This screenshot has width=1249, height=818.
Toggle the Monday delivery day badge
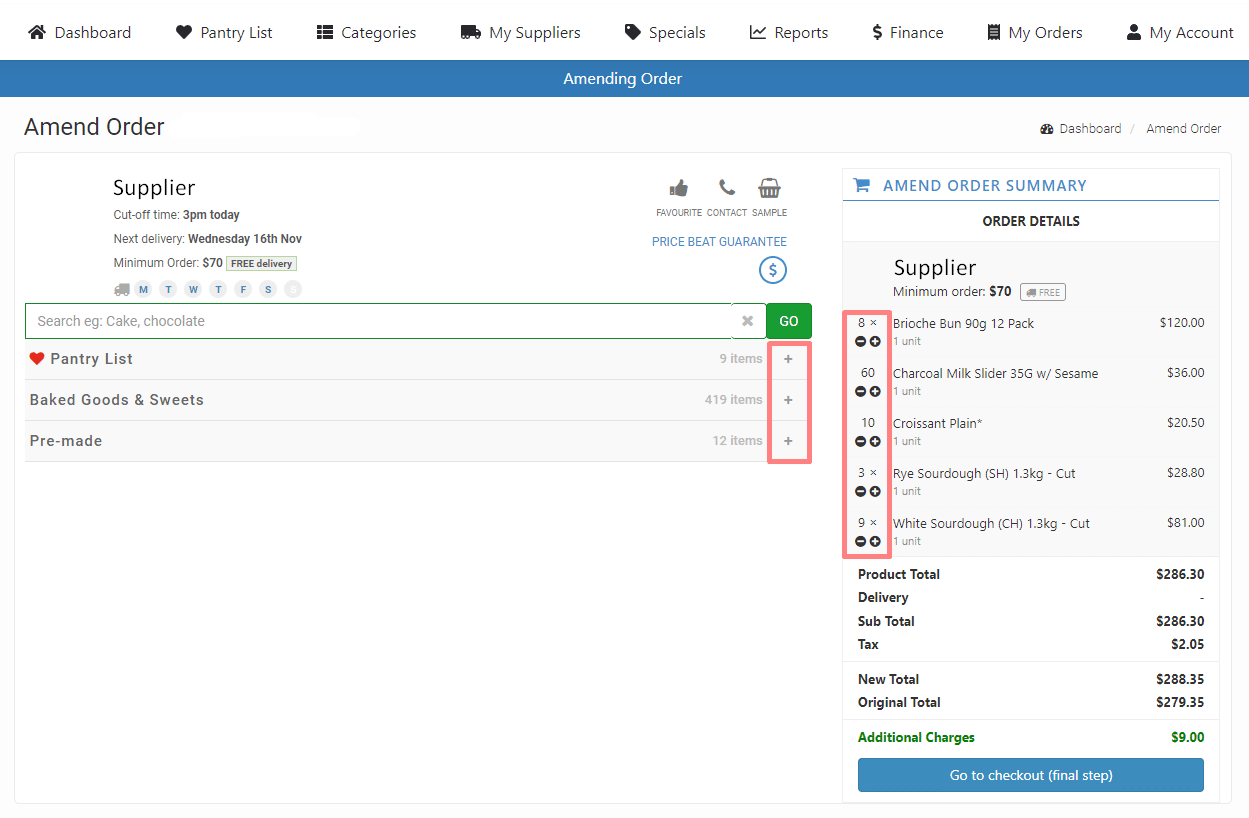(x=143, y=289)
